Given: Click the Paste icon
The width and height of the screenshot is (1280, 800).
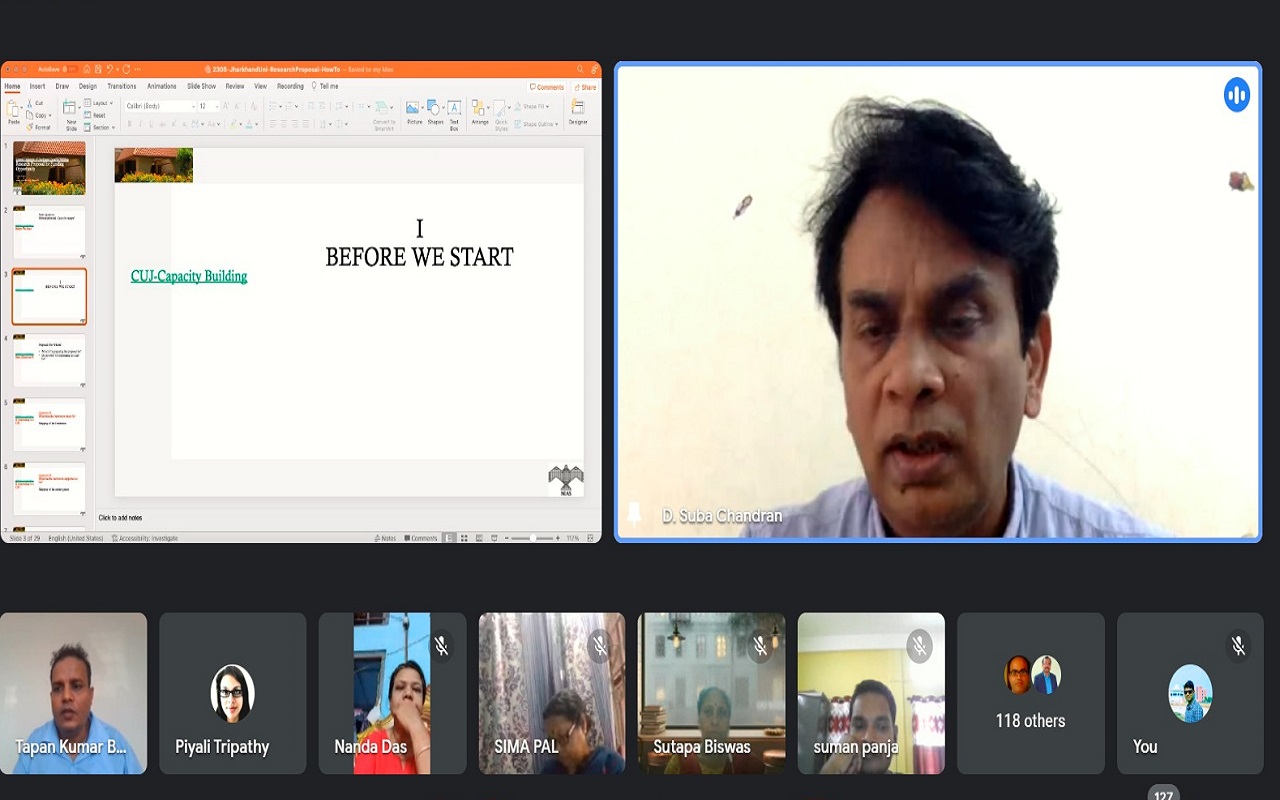Looking at the screenshot, I should pyautogui.click(x=14, y=110).
